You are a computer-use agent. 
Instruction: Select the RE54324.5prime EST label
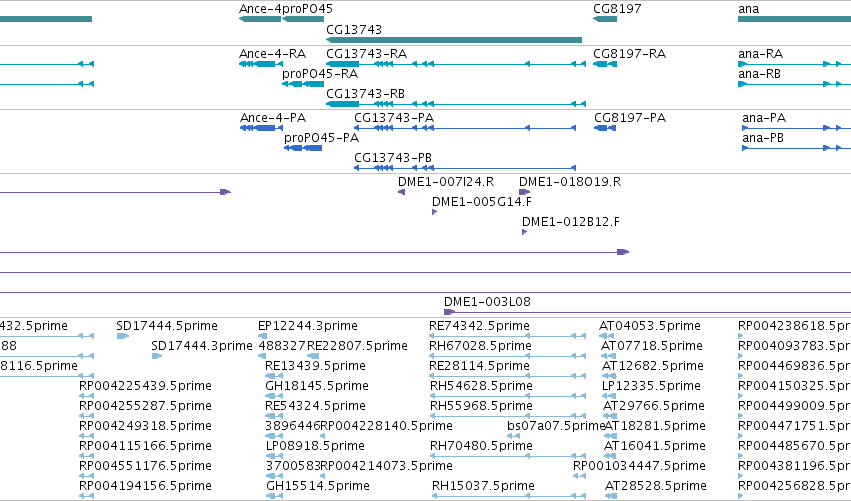[x=315, y=406]
